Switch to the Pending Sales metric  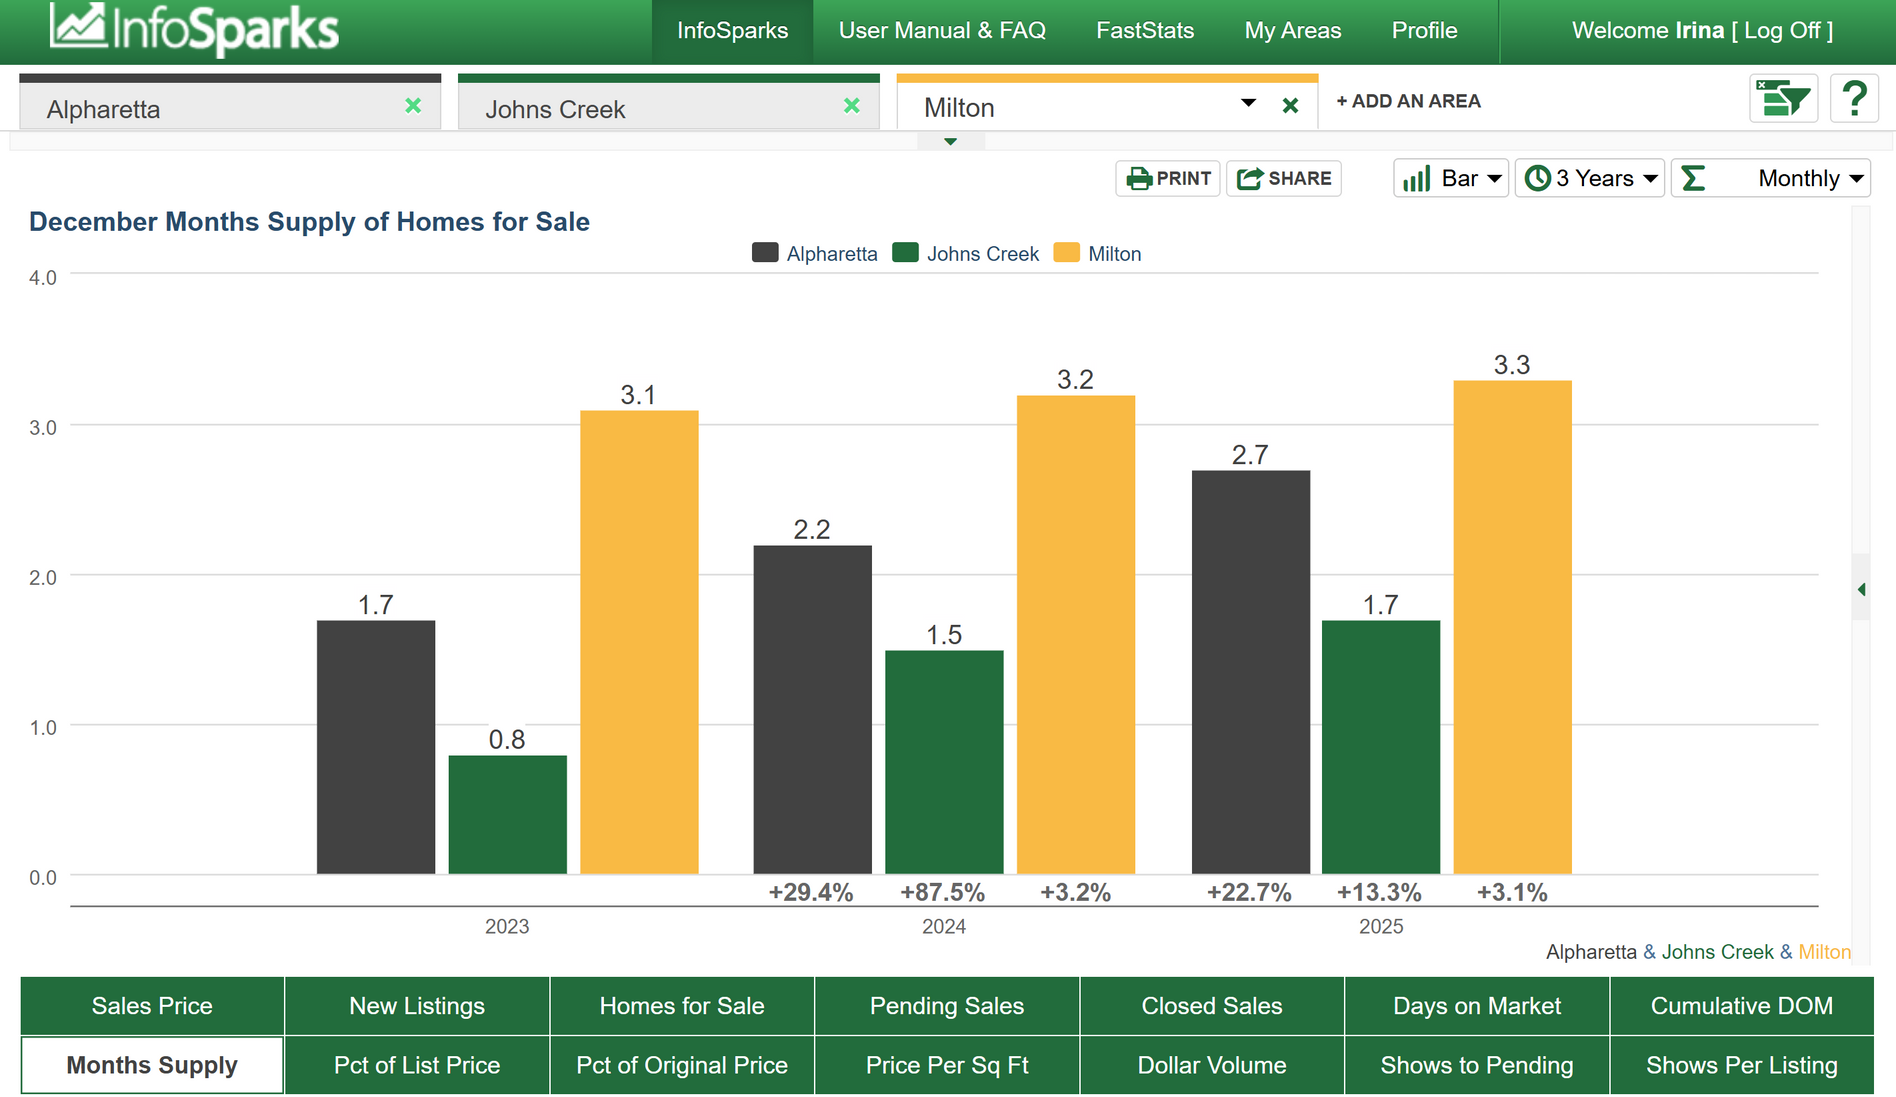pos(947,1006)
